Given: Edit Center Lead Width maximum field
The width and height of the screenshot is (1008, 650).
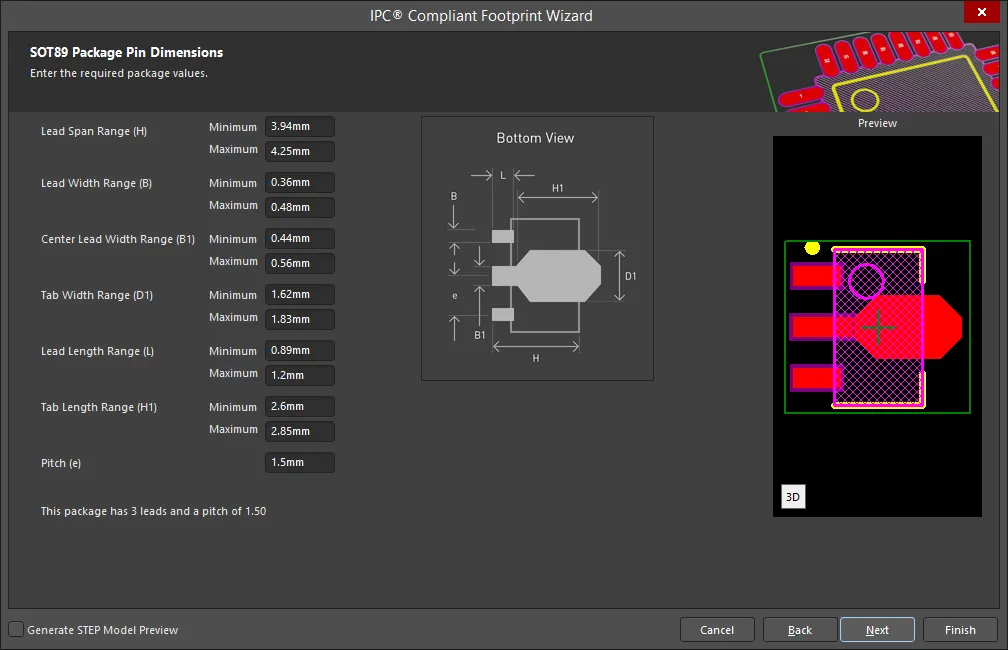Looking at the screenshot, I should pos(300,263).
